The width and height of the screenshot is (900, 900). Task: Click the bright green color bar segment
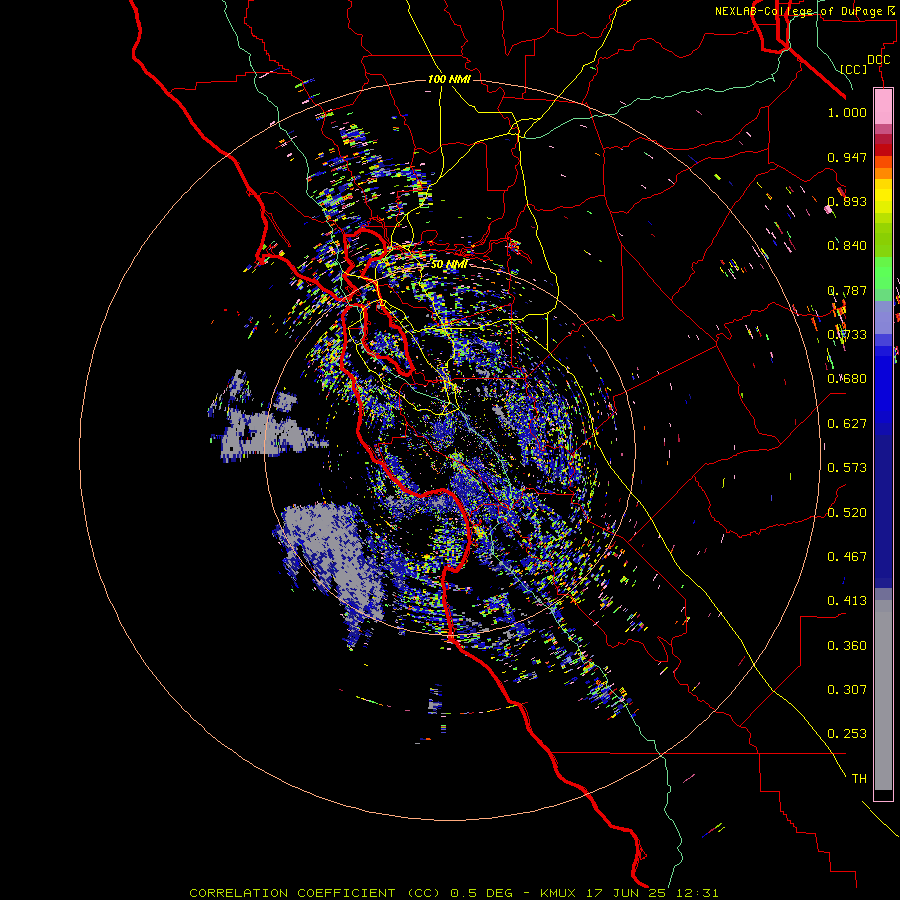click(x=883, y=273)
